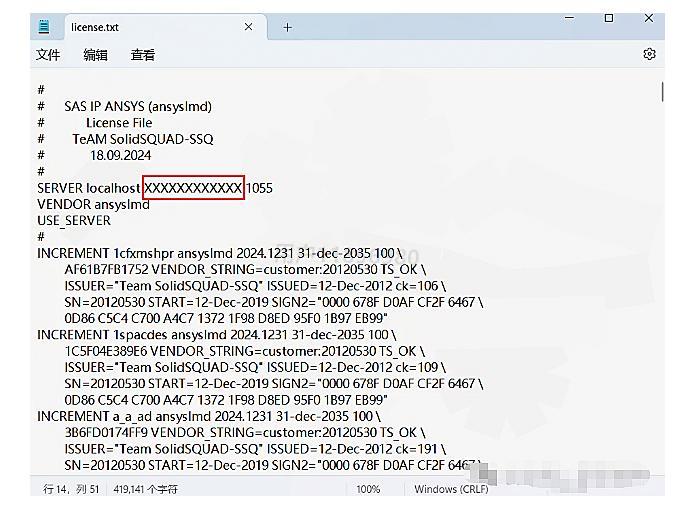Click the SAS IP ANSYS (ansyslmd) comment
The image size is (695, 509).
click(138, 106)
